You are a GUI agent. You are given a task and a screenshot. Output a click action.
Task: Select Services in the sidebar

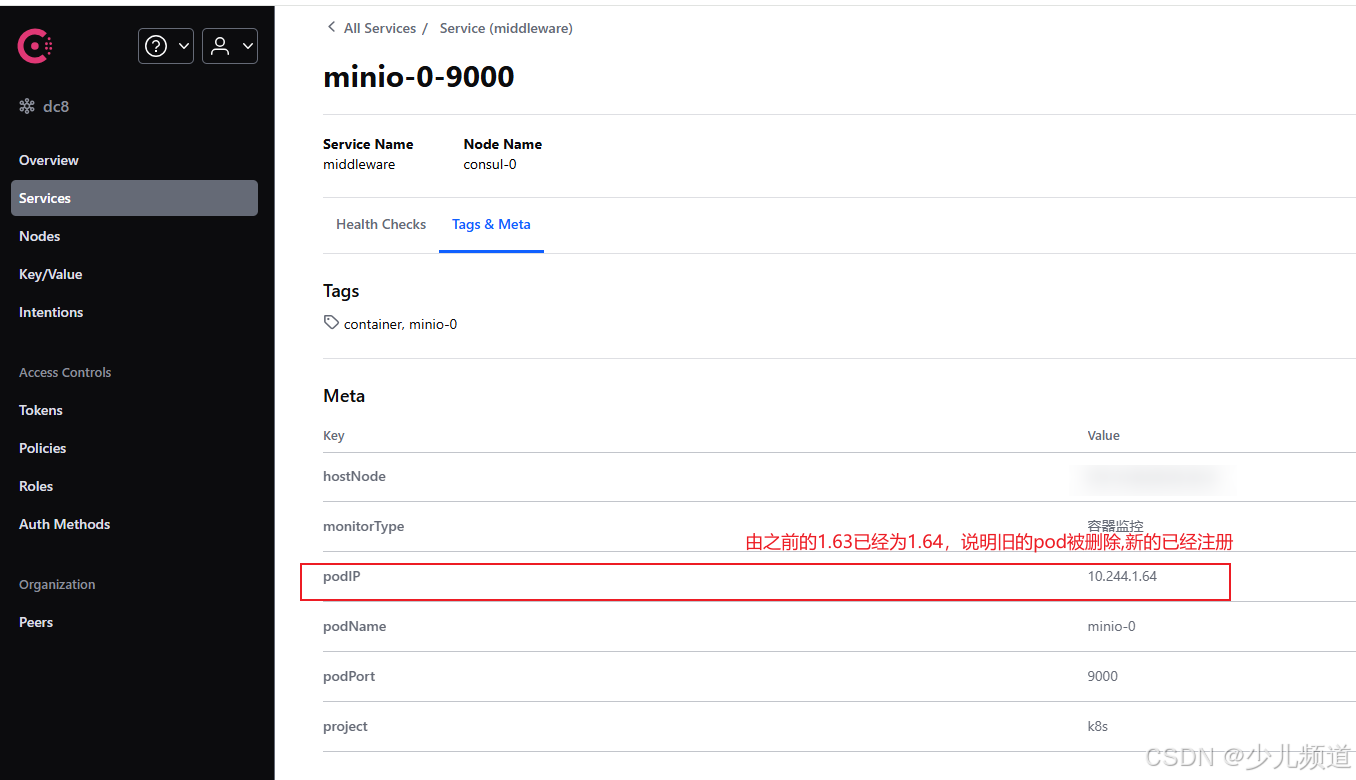click(134, 198)
